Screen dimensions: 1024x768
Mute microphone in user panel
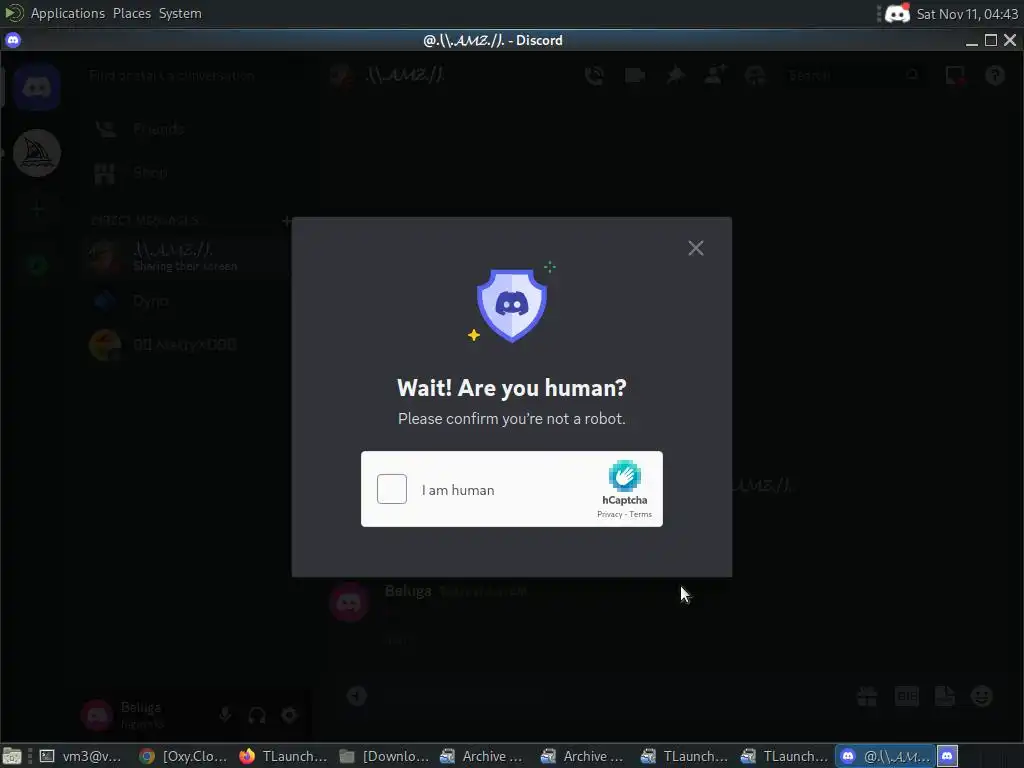(225, 715)
